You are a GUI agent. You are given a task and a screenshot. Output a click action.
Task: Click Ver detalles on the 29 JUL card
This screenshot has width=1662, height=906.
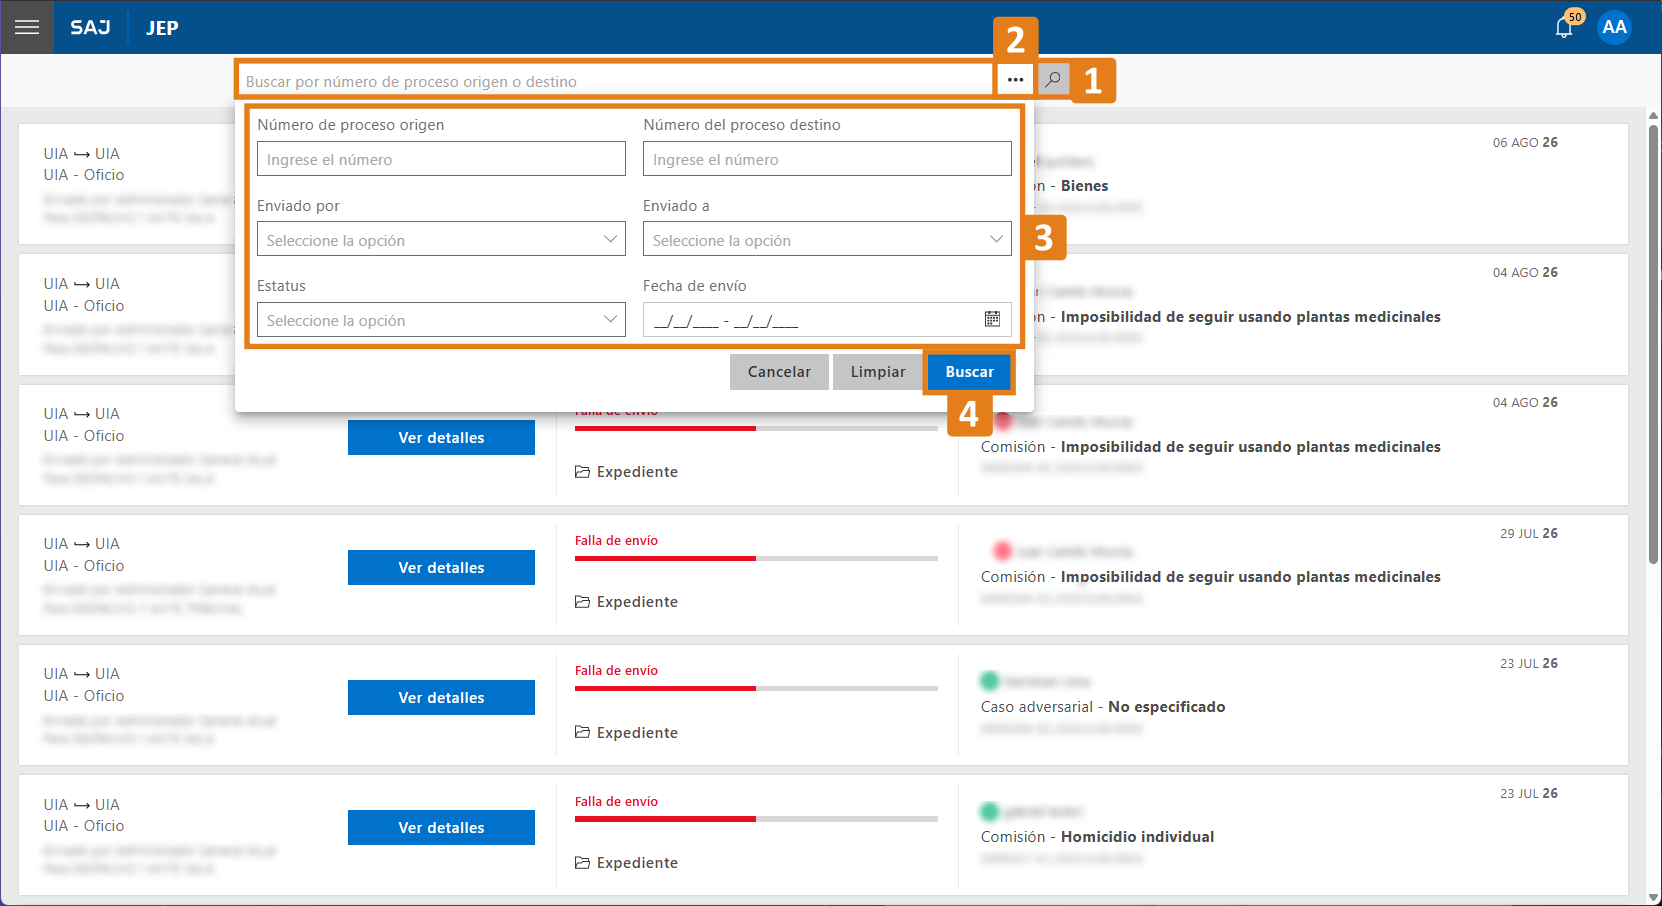pos(441,567)
